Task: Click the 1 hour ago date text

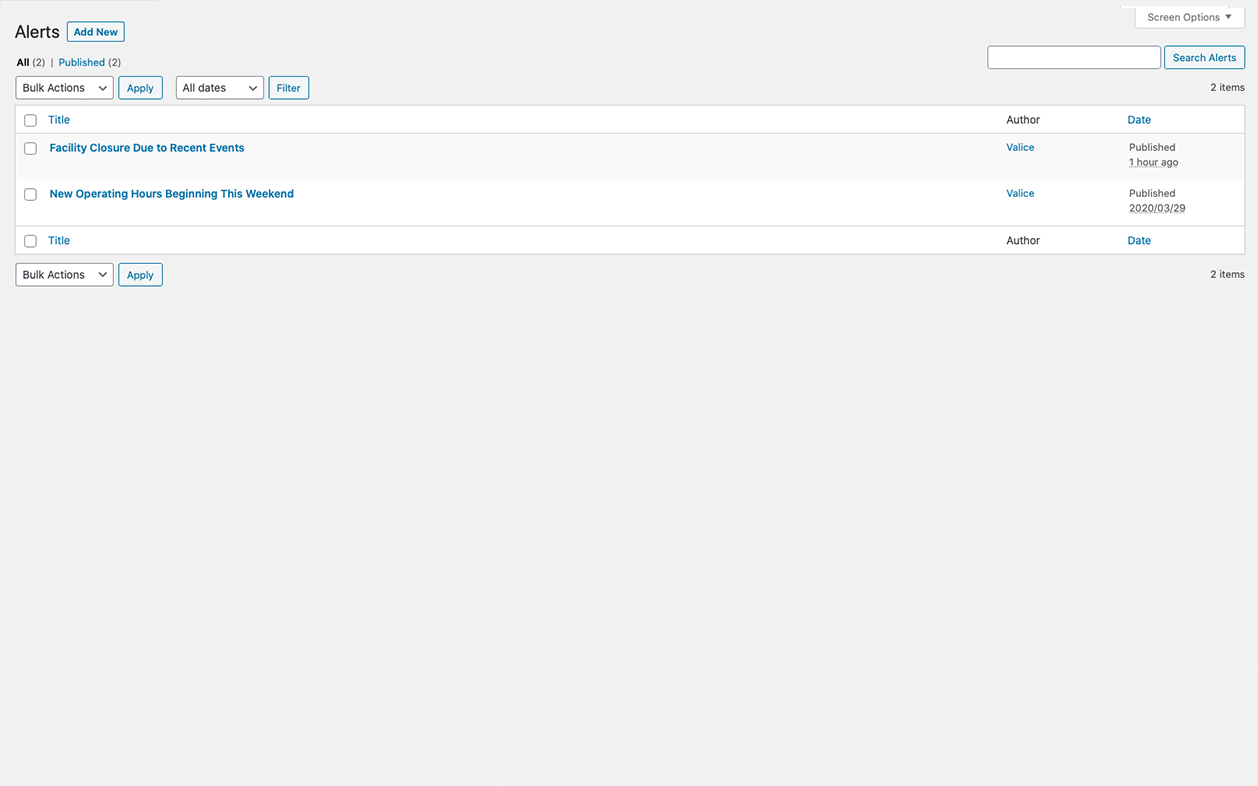Action: [x=1154, y=162]
